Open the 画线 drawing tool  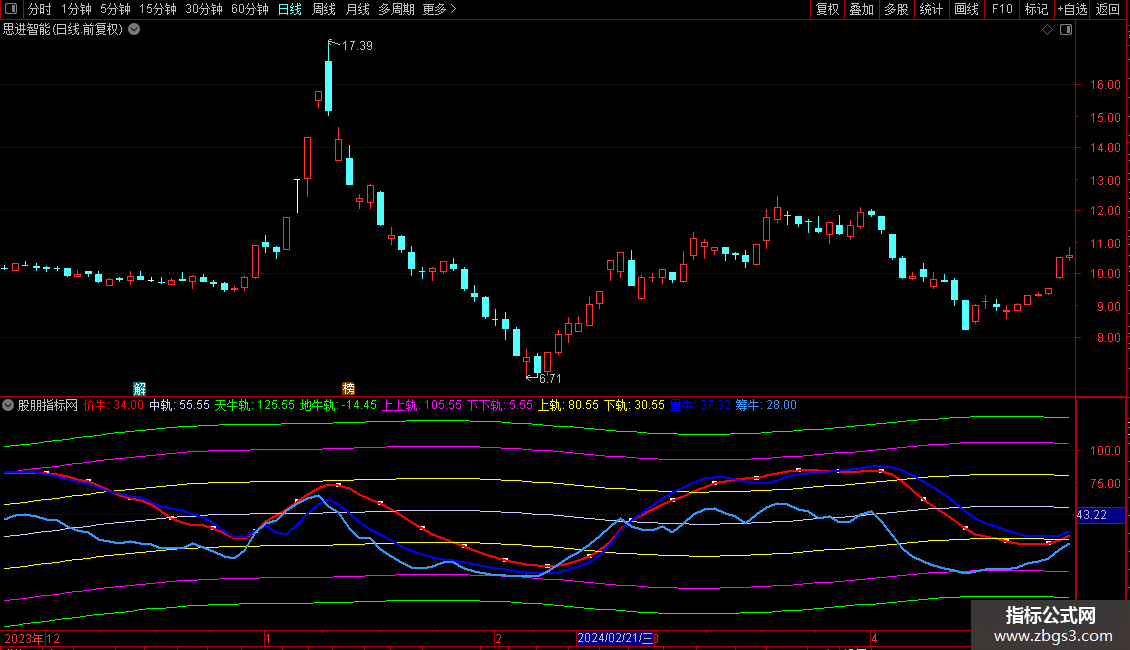click(966, 10)
